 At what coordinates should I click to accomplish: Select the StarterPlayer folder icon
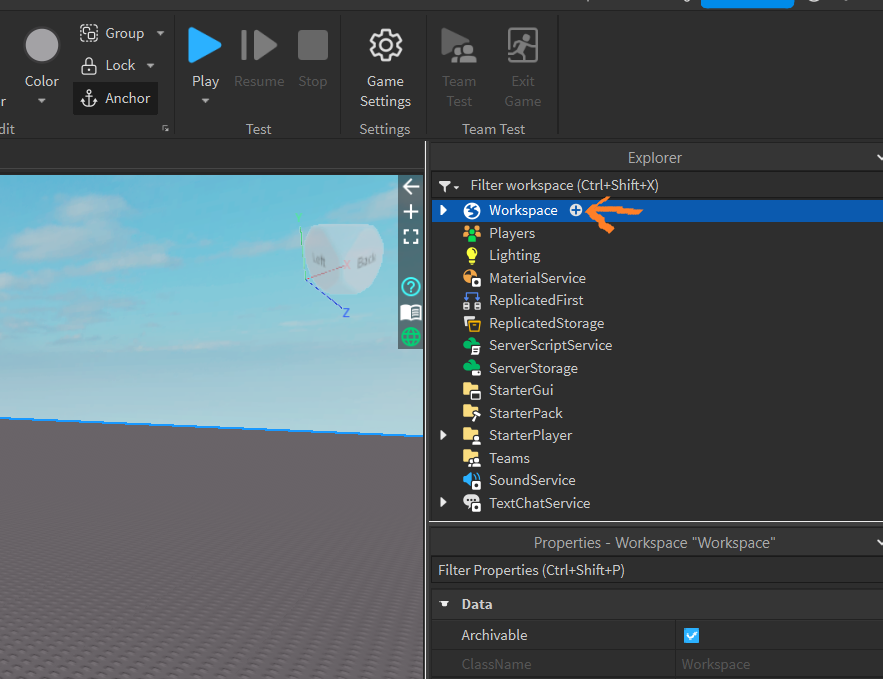coord(472,436)
